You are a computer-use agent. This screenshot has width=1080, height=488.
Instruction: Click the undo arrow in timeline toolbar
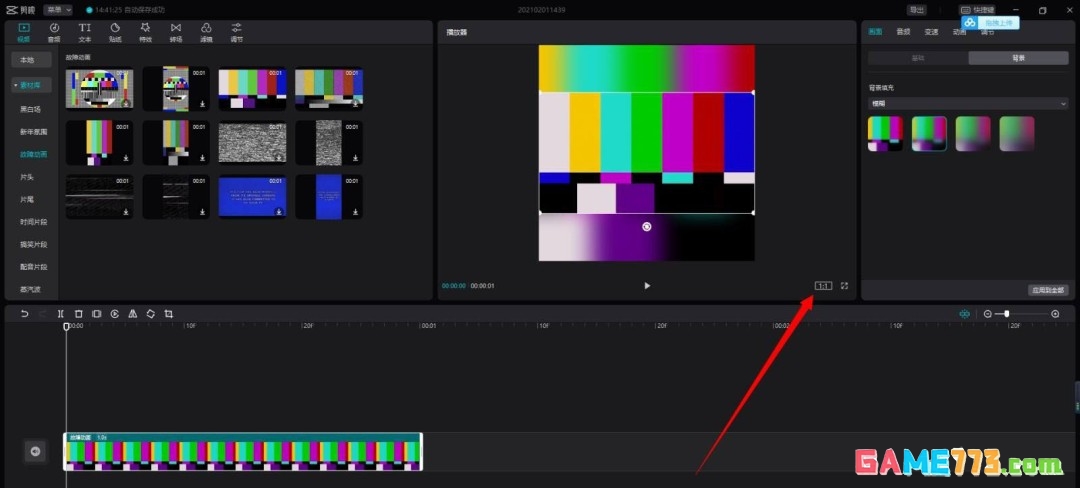tap(24, 313)
